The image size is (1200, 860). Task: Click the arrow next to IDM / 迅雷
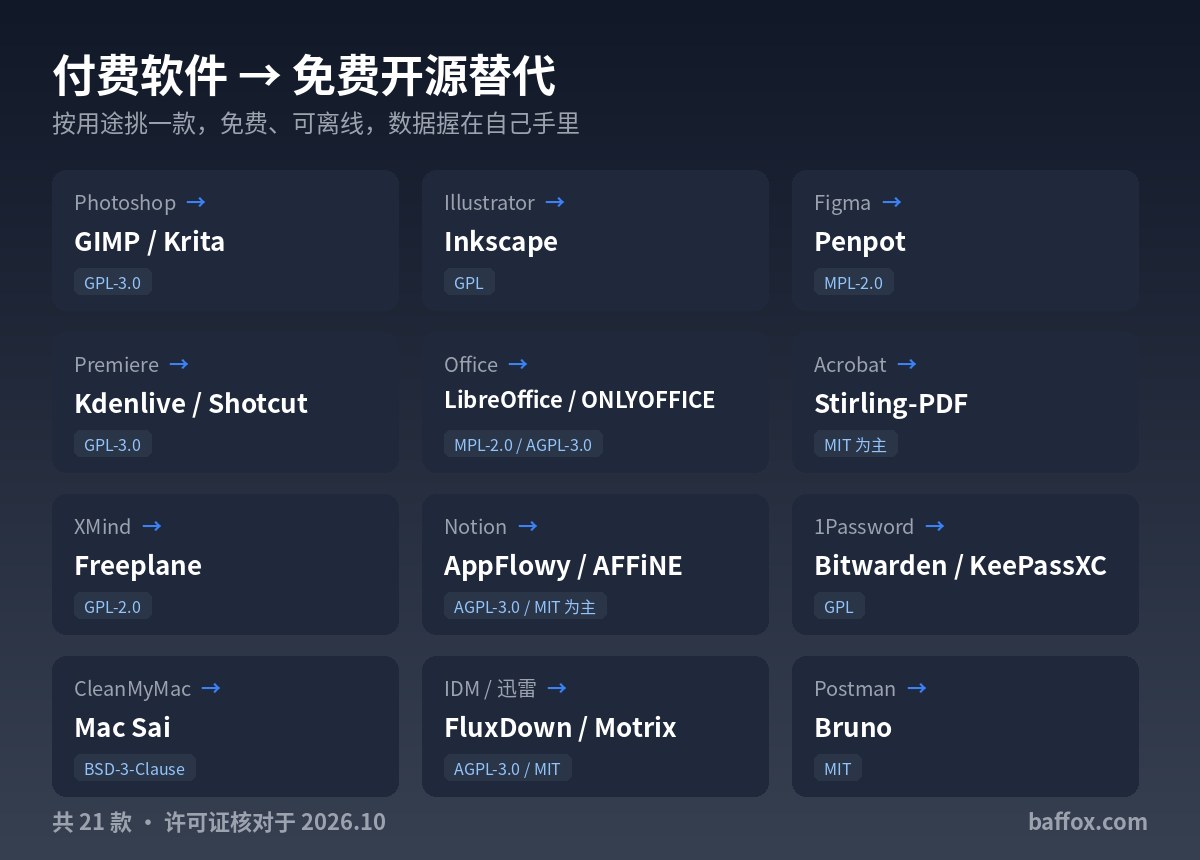(x=557, y=688)
